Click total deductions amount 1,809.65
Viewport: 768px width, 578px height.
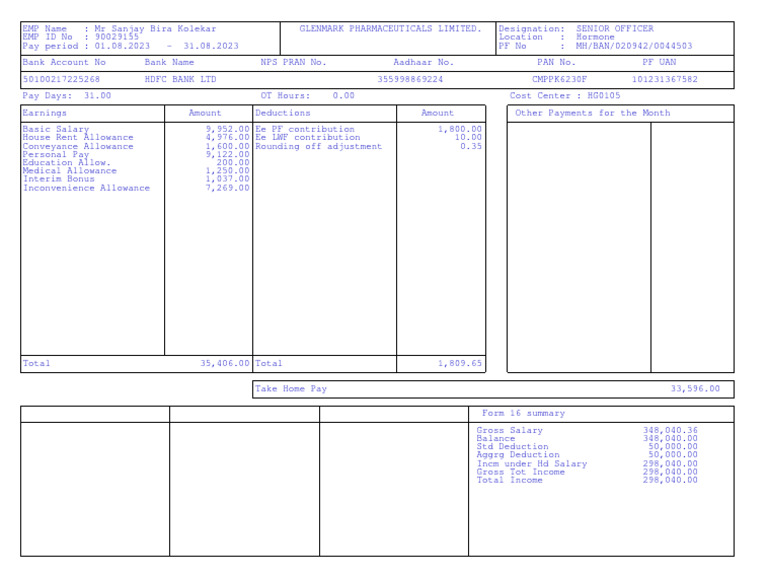pyautogui.click(x=460, y=363)
